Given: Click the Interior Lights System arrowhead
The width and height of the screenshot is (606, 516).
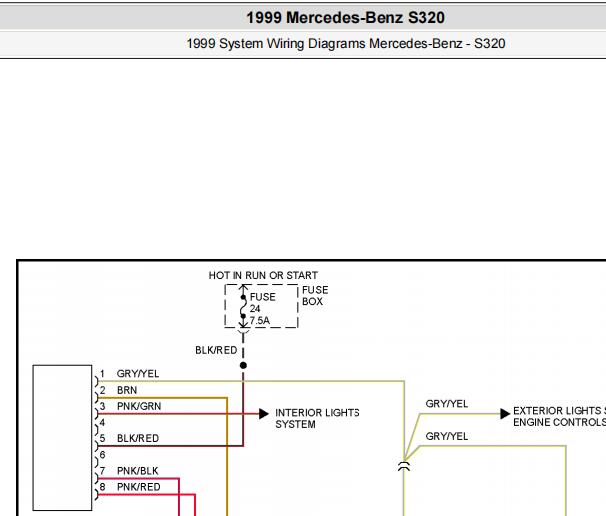Looking at the screenshot, I should (264, 414).
